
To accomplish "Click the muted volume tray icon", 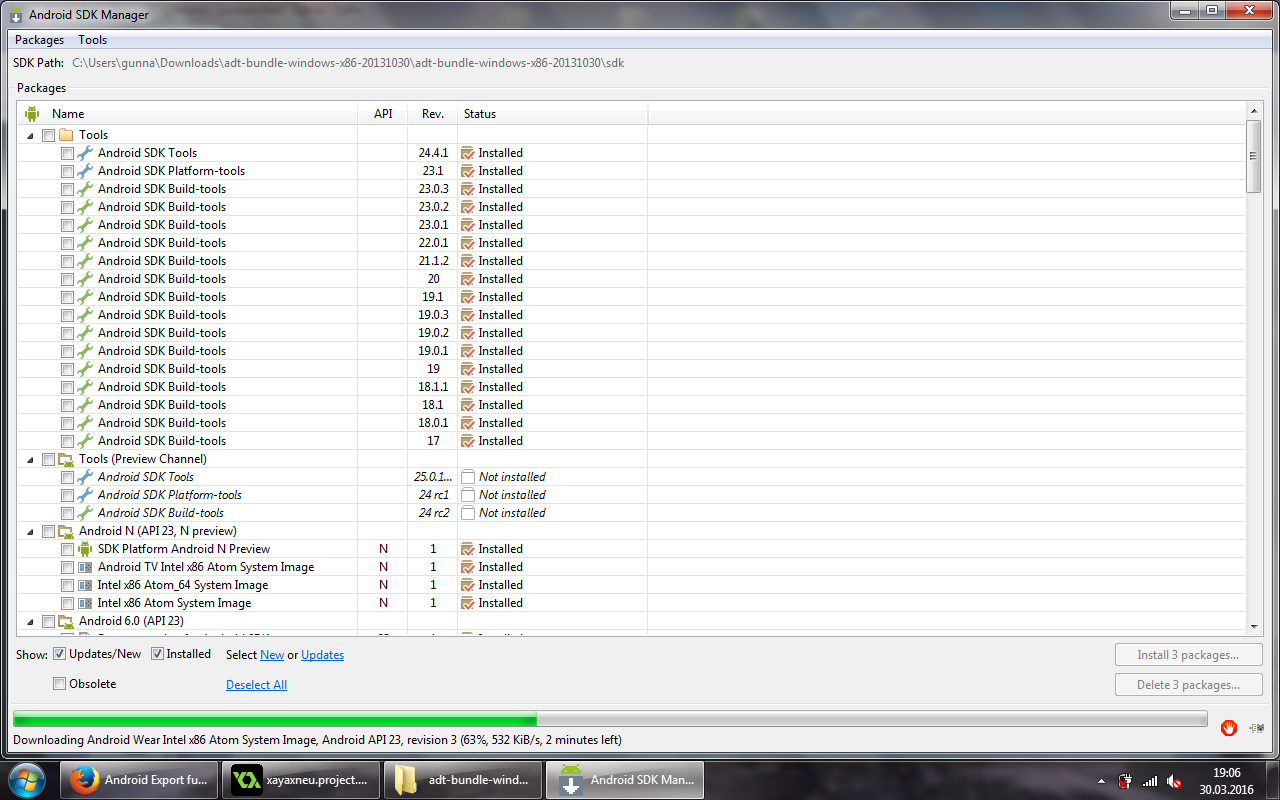I will pyautogui.click(x=1174, y=781).
